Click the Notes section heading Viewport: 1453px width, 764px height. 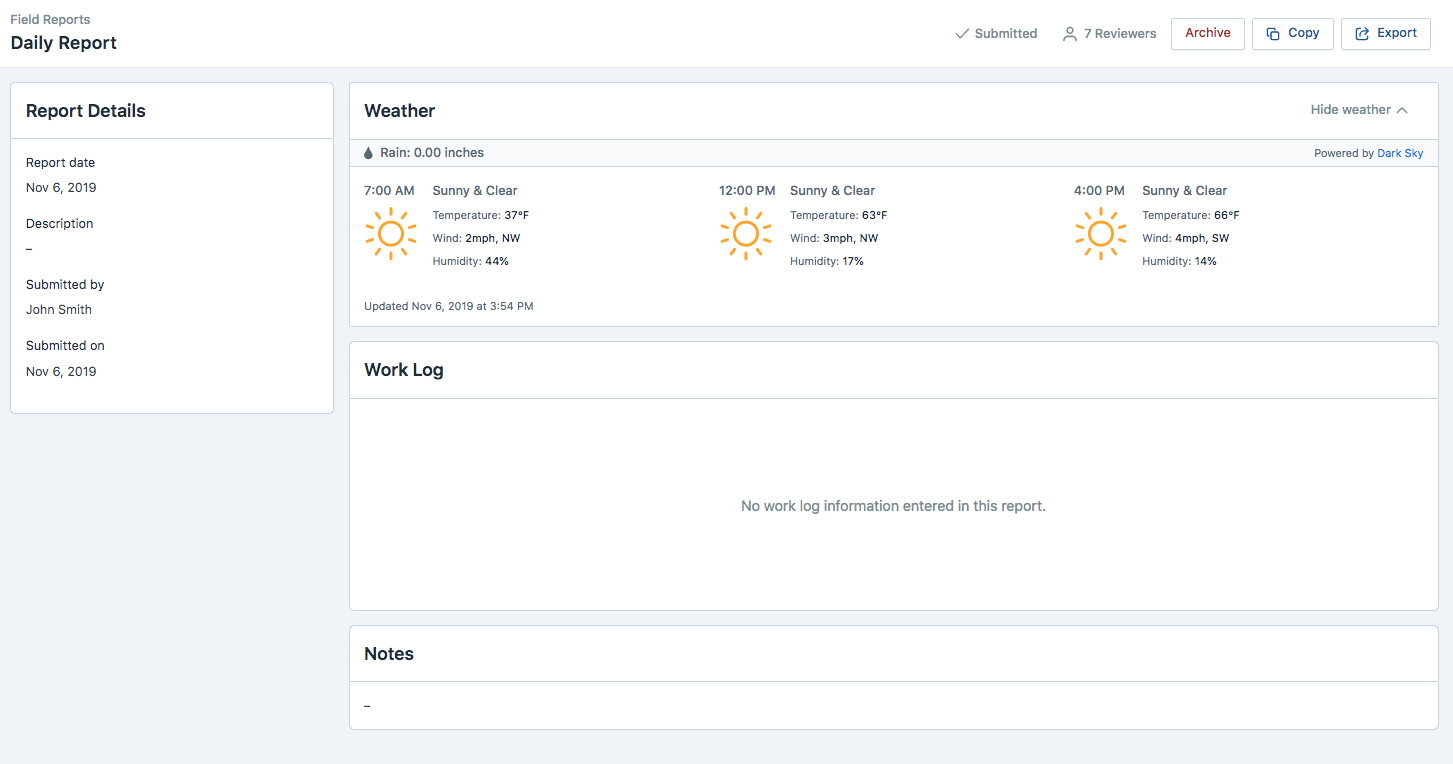[x=389, y=654]
